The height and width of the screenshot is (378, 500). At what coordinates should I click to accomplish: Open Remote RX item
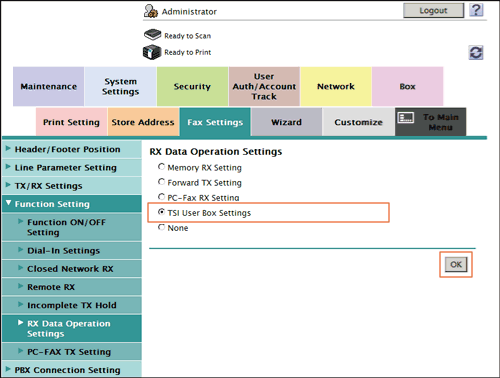[72, 287]
